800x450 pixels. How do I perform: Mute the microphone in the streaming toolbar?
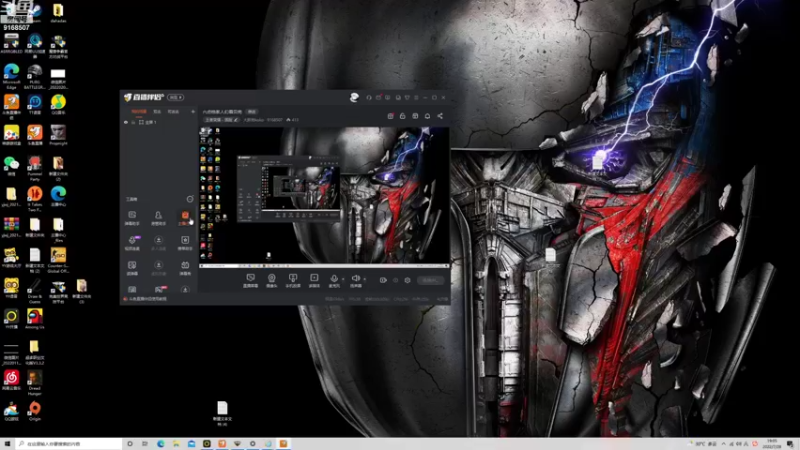click(x=334, y=278)
